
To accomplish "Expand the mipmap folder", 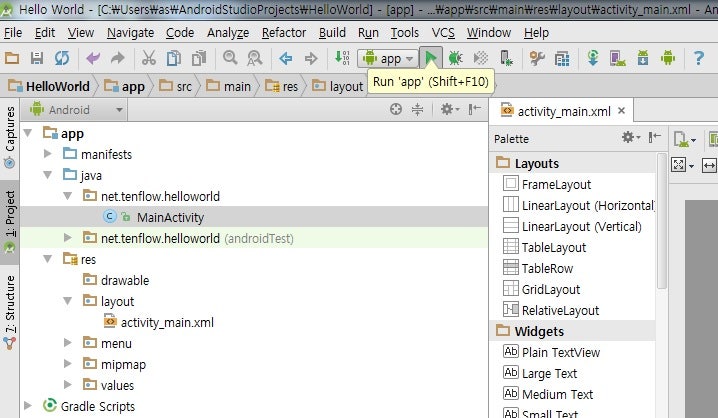I will [x=68, y=364].
